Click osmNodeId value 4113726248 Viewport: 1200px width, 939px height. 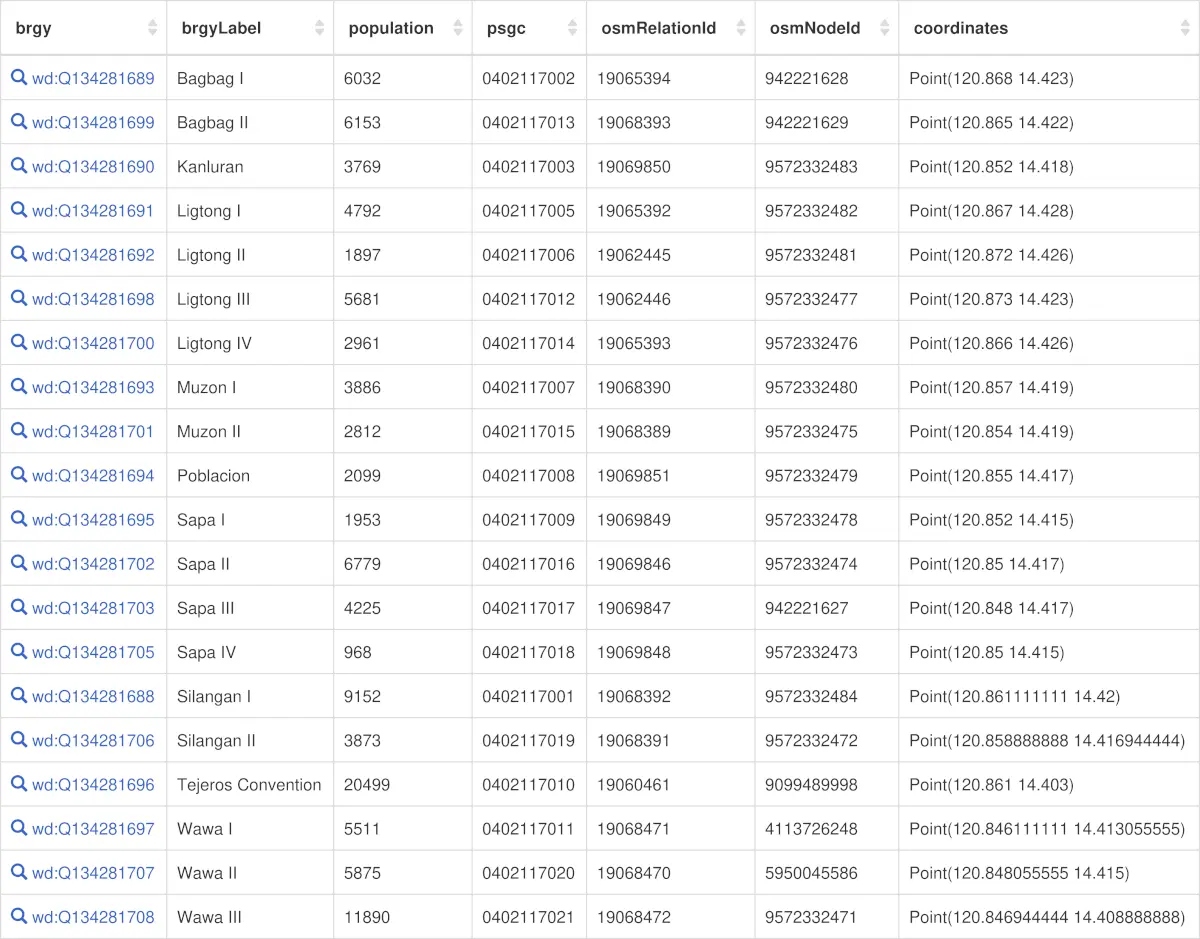pyautogui.click(x=811, y=828)
